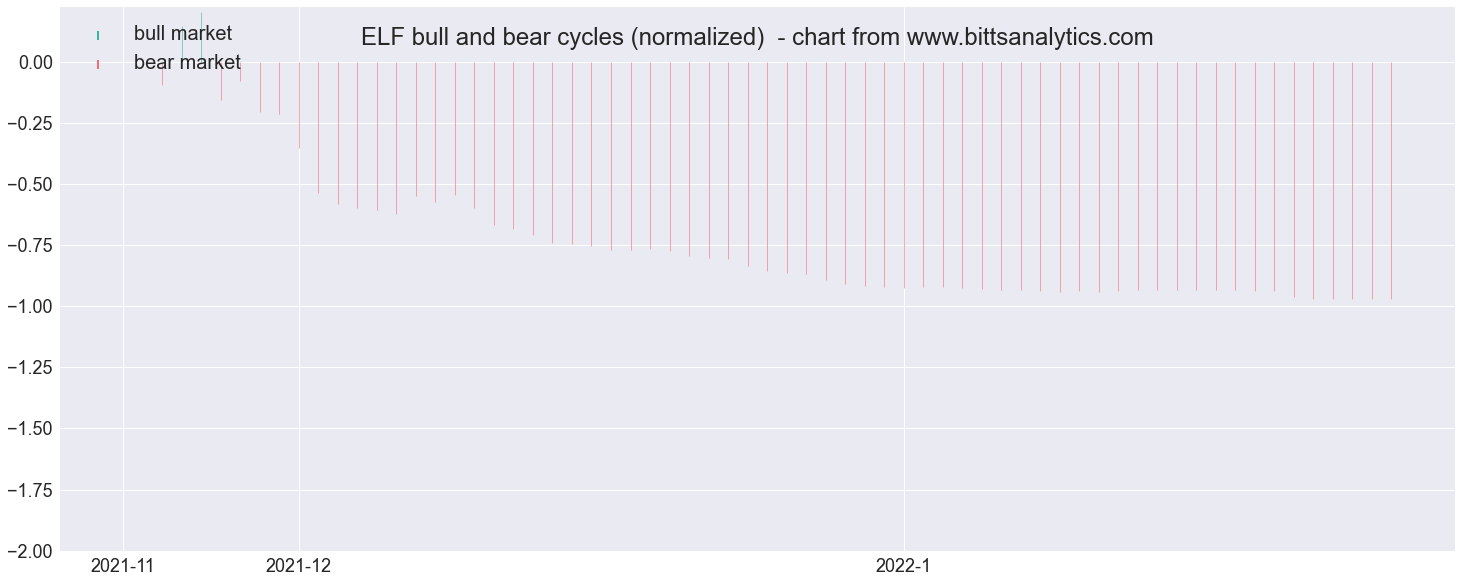Click the bull market legend marker
Image resolution: width=1462 pixels, height=583 pixels.
tap(98, 35)
